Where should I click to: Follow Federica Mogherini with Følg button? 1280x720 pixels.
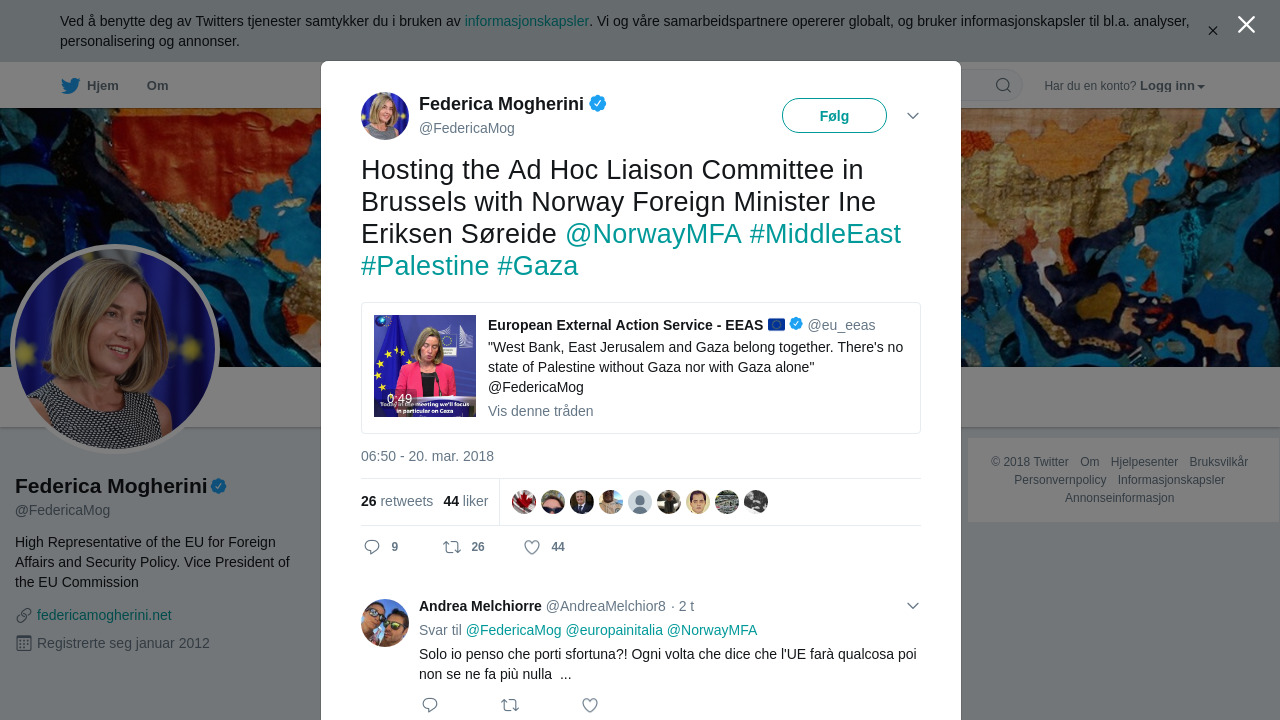point(834,116)
